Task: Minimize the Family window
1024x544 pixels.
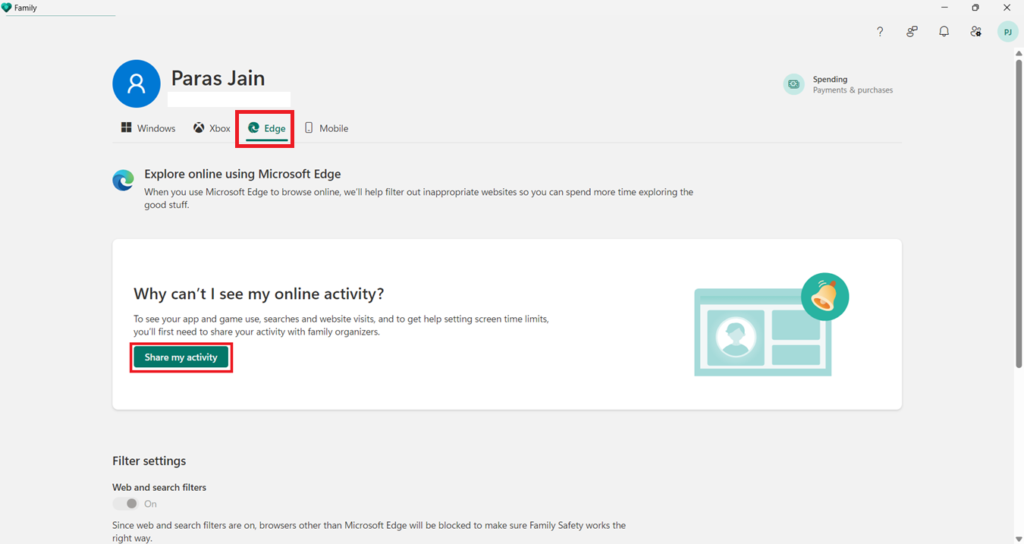Action: [x=944, y=8]
